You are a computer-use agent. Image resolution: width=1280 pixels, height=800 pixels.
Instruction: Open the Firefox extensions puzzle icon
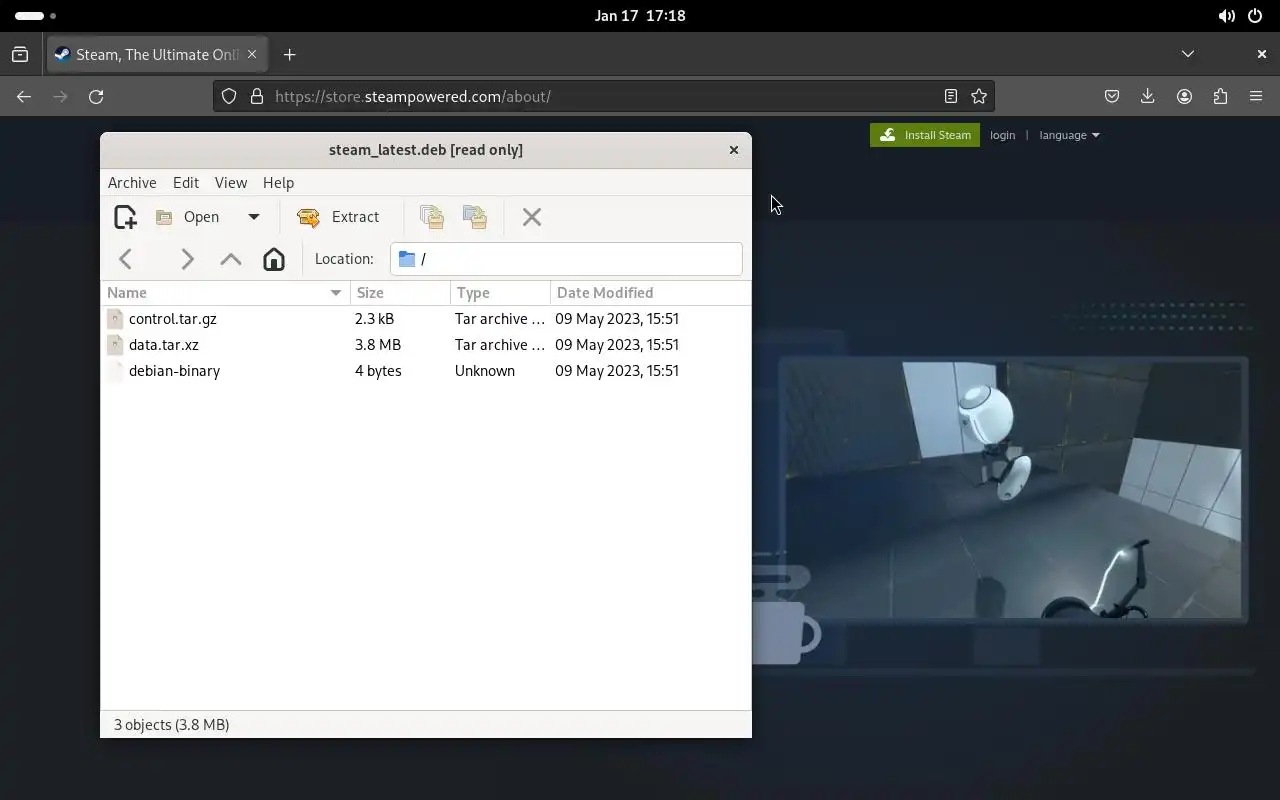tap(1220, 97)
